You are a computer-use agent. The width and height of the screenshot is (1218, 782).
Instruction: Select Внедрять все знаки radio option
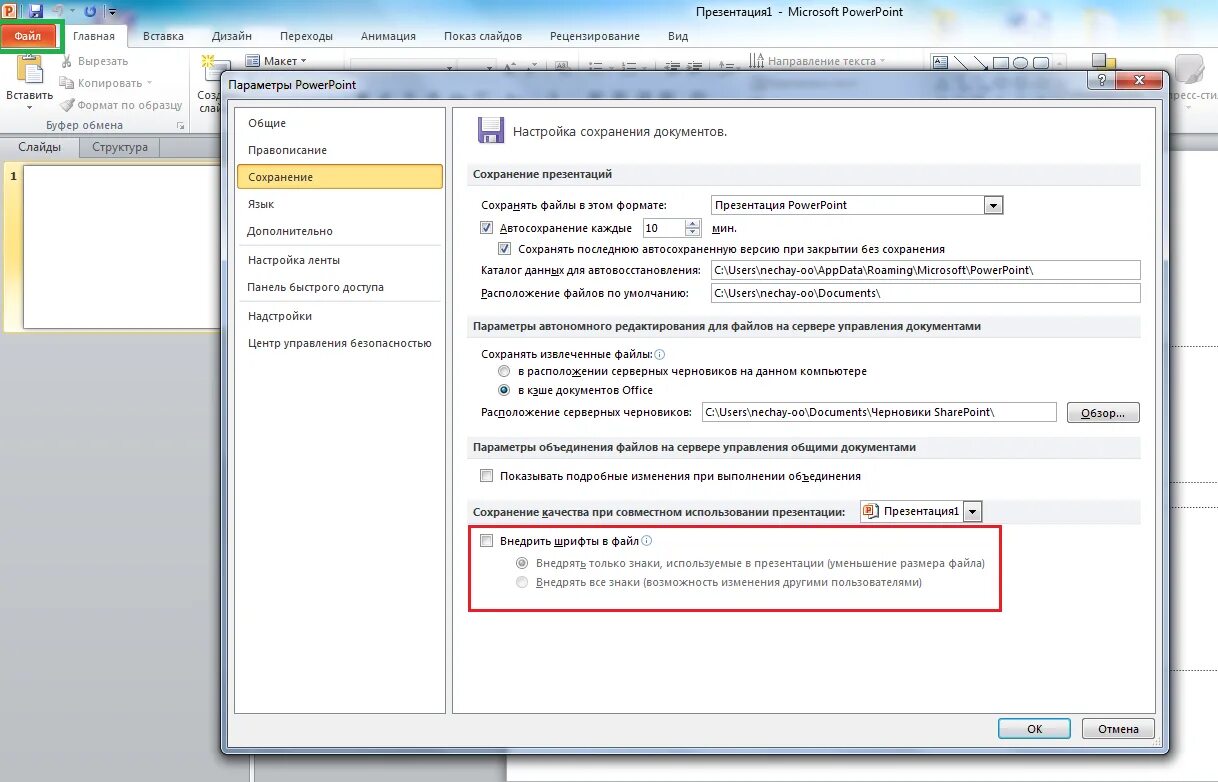pyautogui.click(x=522, y=582)
